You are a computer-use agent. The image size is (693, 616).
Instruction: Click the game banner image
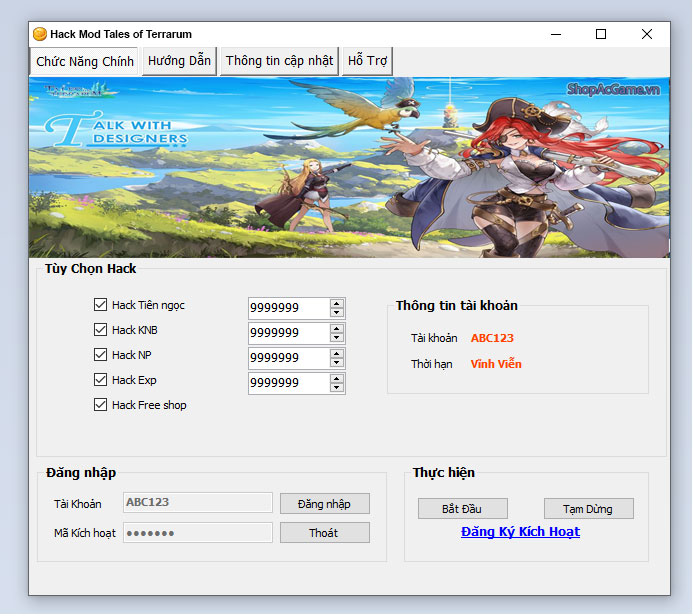click(x=349, y=167)
